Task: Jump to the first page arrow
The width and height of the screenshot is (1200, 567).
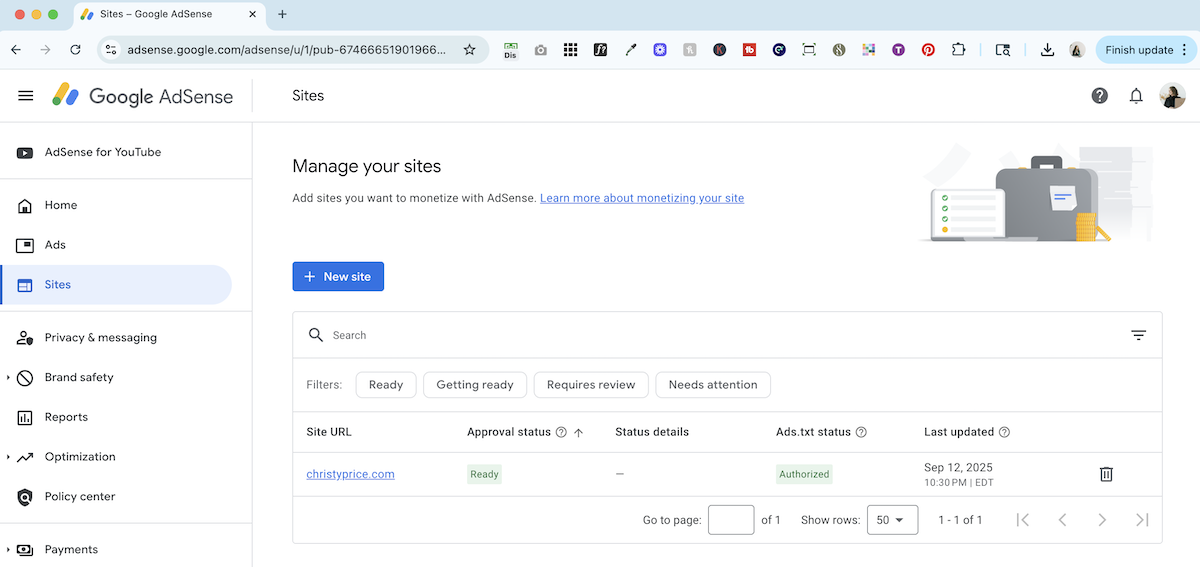Action: (1022, 520)
